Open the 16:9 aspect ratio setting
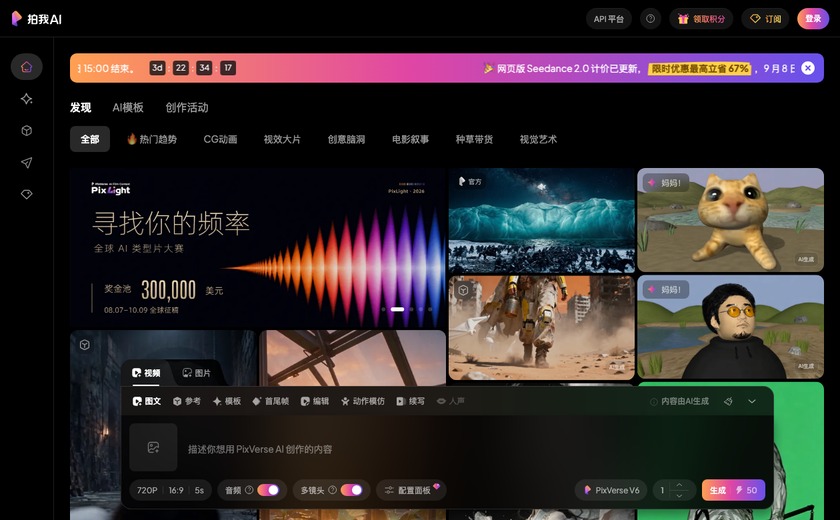The image size is (840, 520). click(x=176, y=490)
